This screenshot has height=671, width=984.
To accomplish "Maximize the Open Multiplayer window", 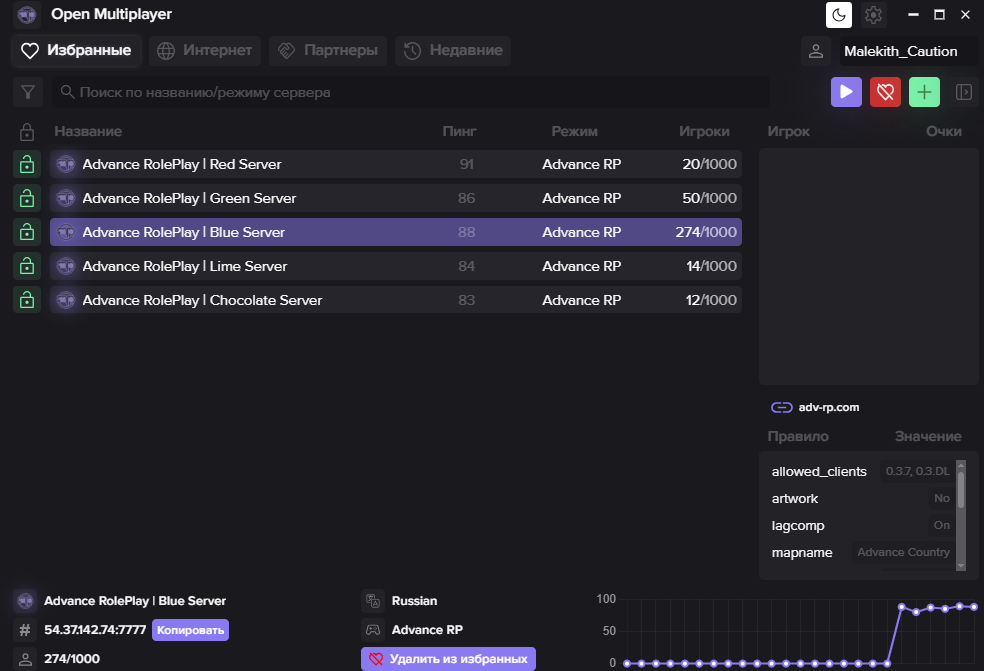I will [x=939, y=14].
